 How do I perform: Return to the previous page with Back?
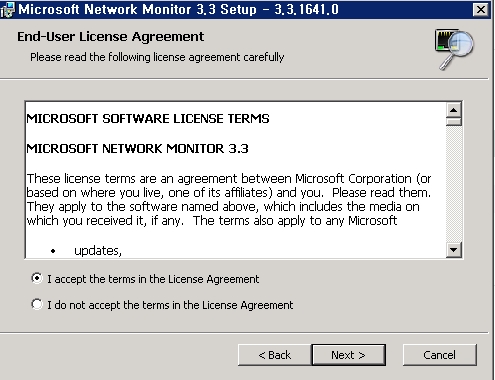pos(275,355)
